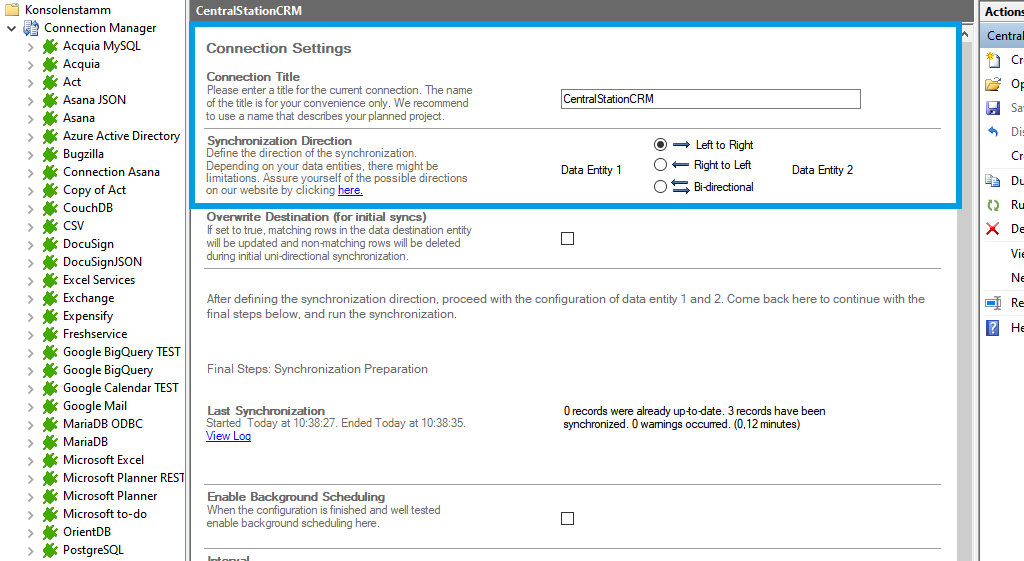Click the green run arrows icon
The width and height of the screenshot is (1024, 561).
point(993,205)
